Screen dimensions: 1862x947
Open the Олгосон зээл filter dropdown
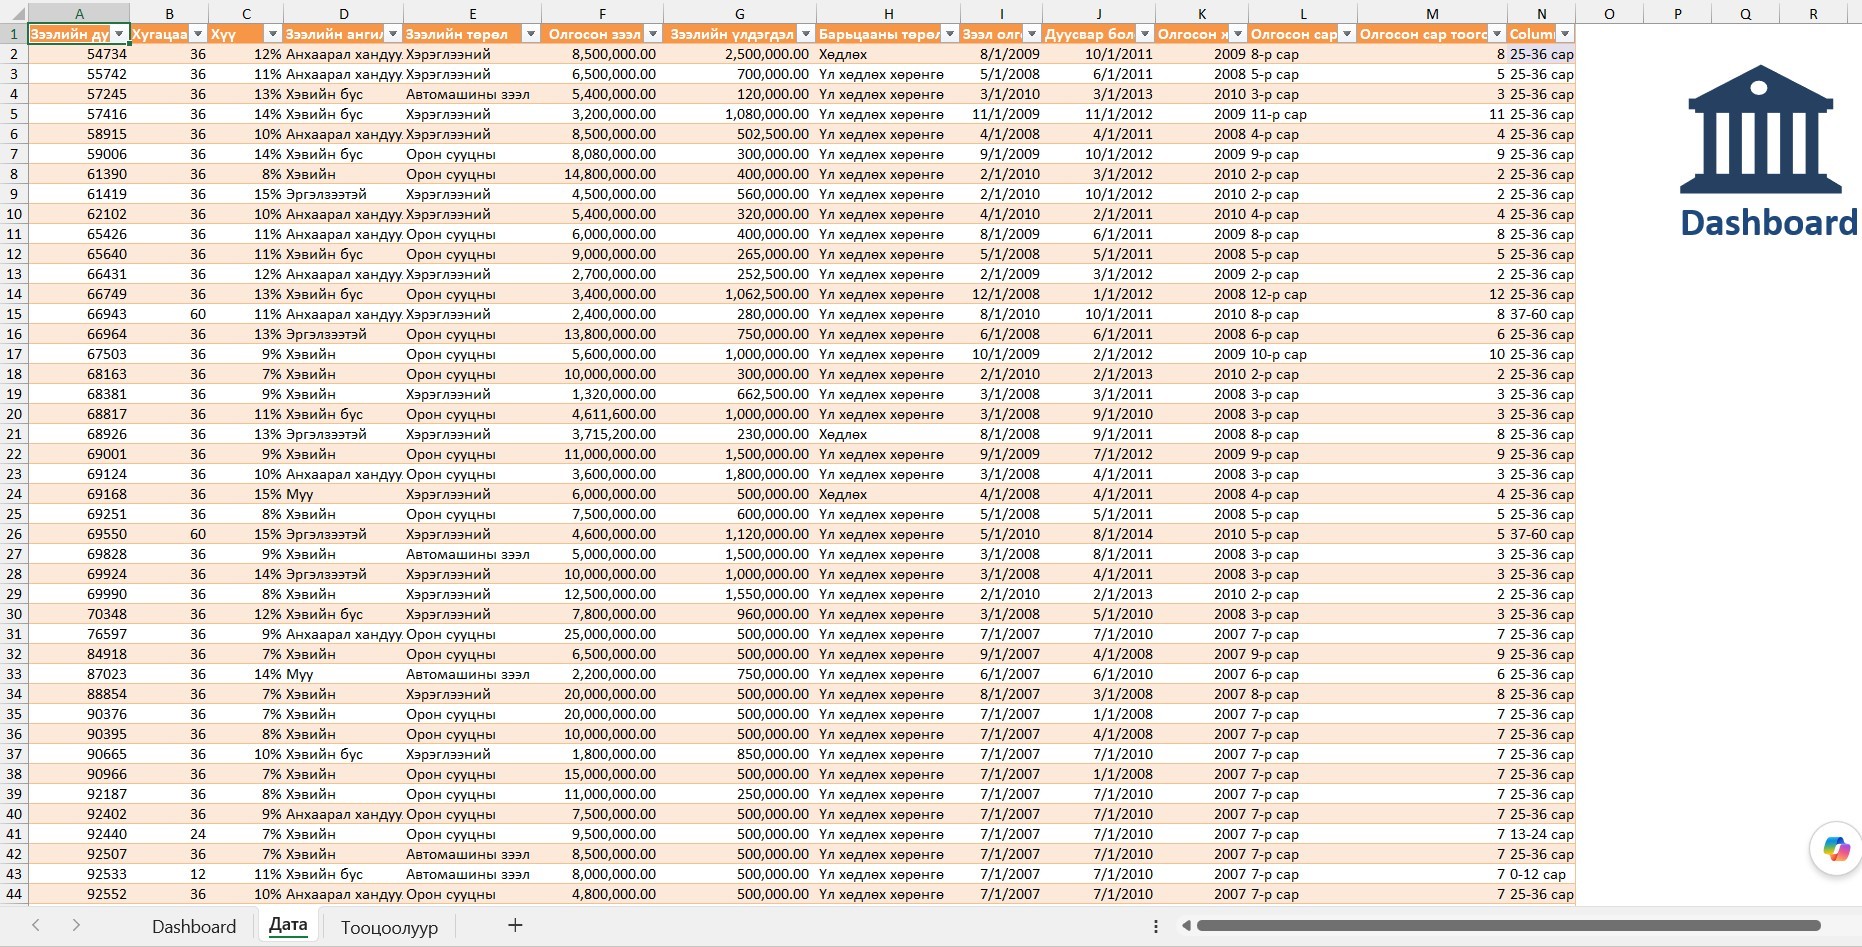click(653, 34)
